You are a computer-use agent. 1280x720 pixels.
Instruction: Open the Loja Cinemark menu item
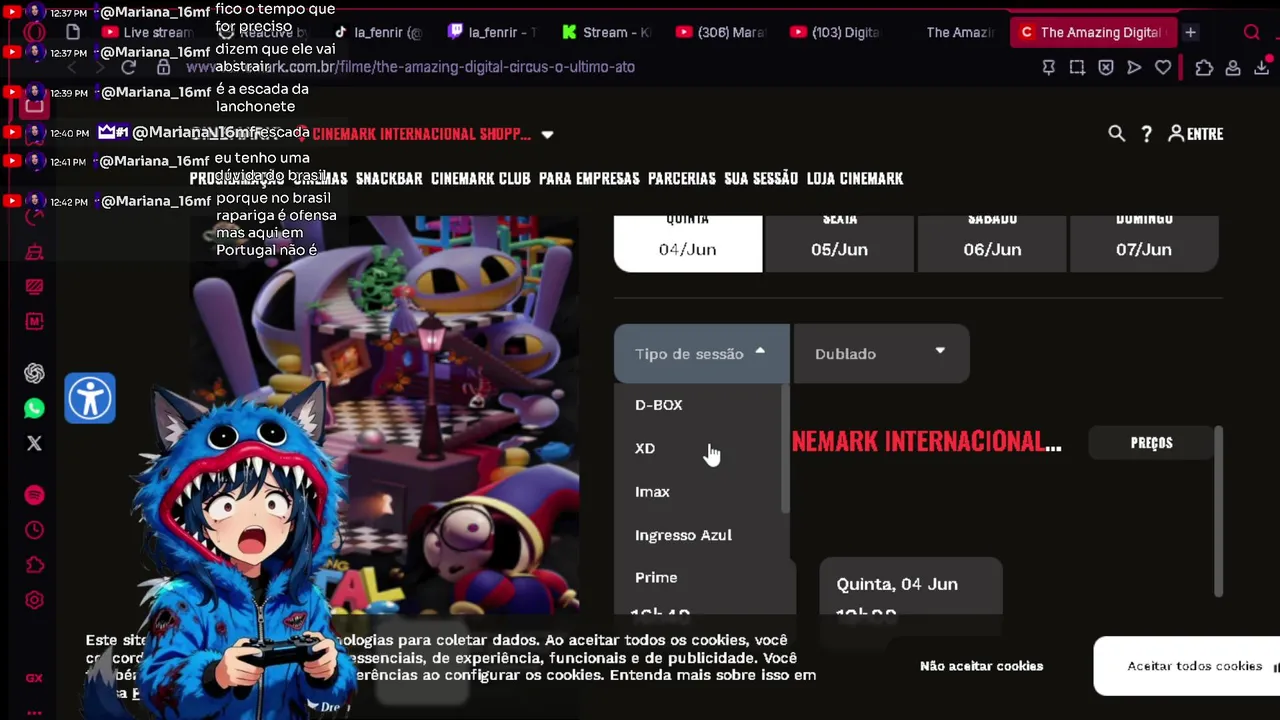pos(855,179)
